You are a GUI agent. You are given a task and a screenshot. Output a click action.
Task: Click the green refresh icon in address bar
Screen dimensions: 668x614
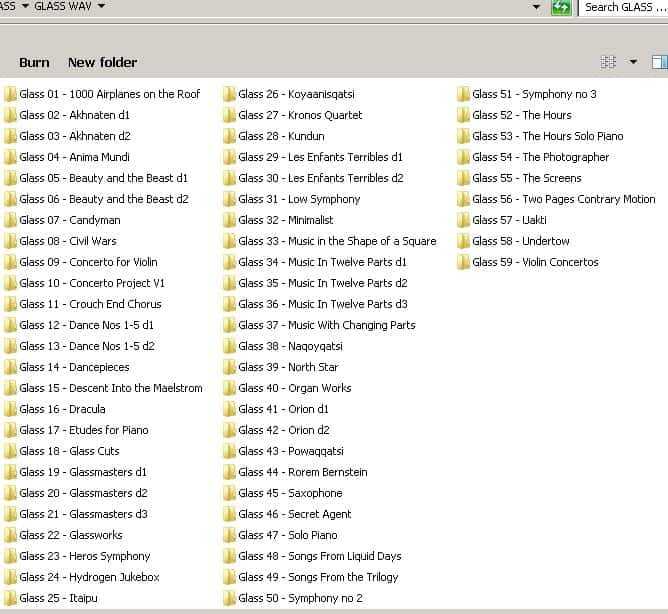[x=561, y=7]
